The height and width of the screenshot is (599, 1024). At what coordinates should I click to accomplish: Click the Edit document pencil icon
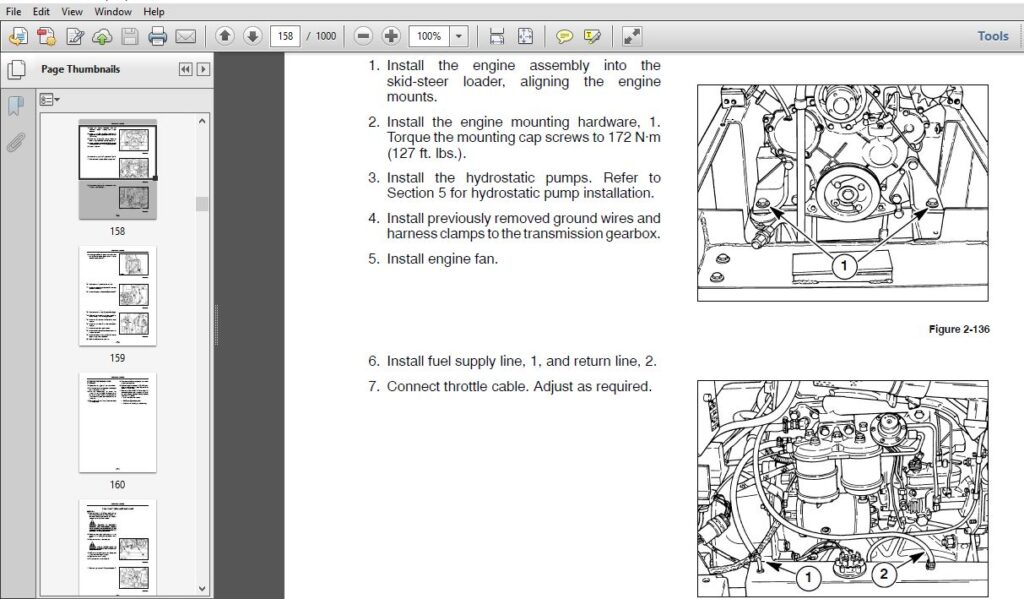point(74,37)
